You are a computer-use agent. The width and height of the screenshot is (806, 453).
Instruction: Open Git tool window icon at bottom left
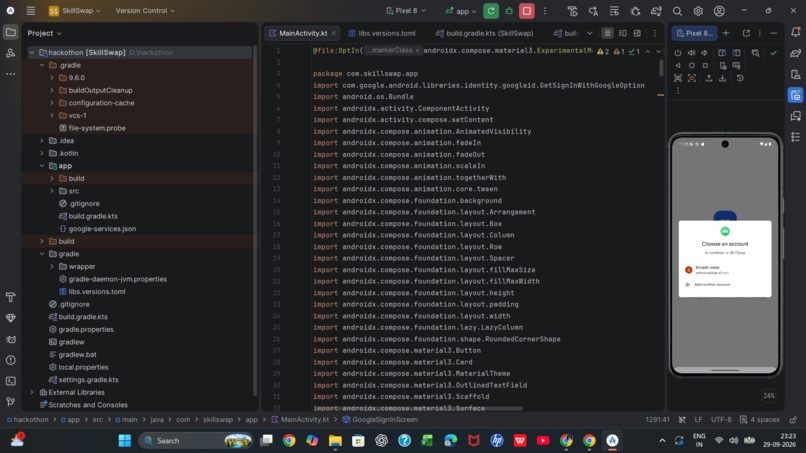coord(10,402)
